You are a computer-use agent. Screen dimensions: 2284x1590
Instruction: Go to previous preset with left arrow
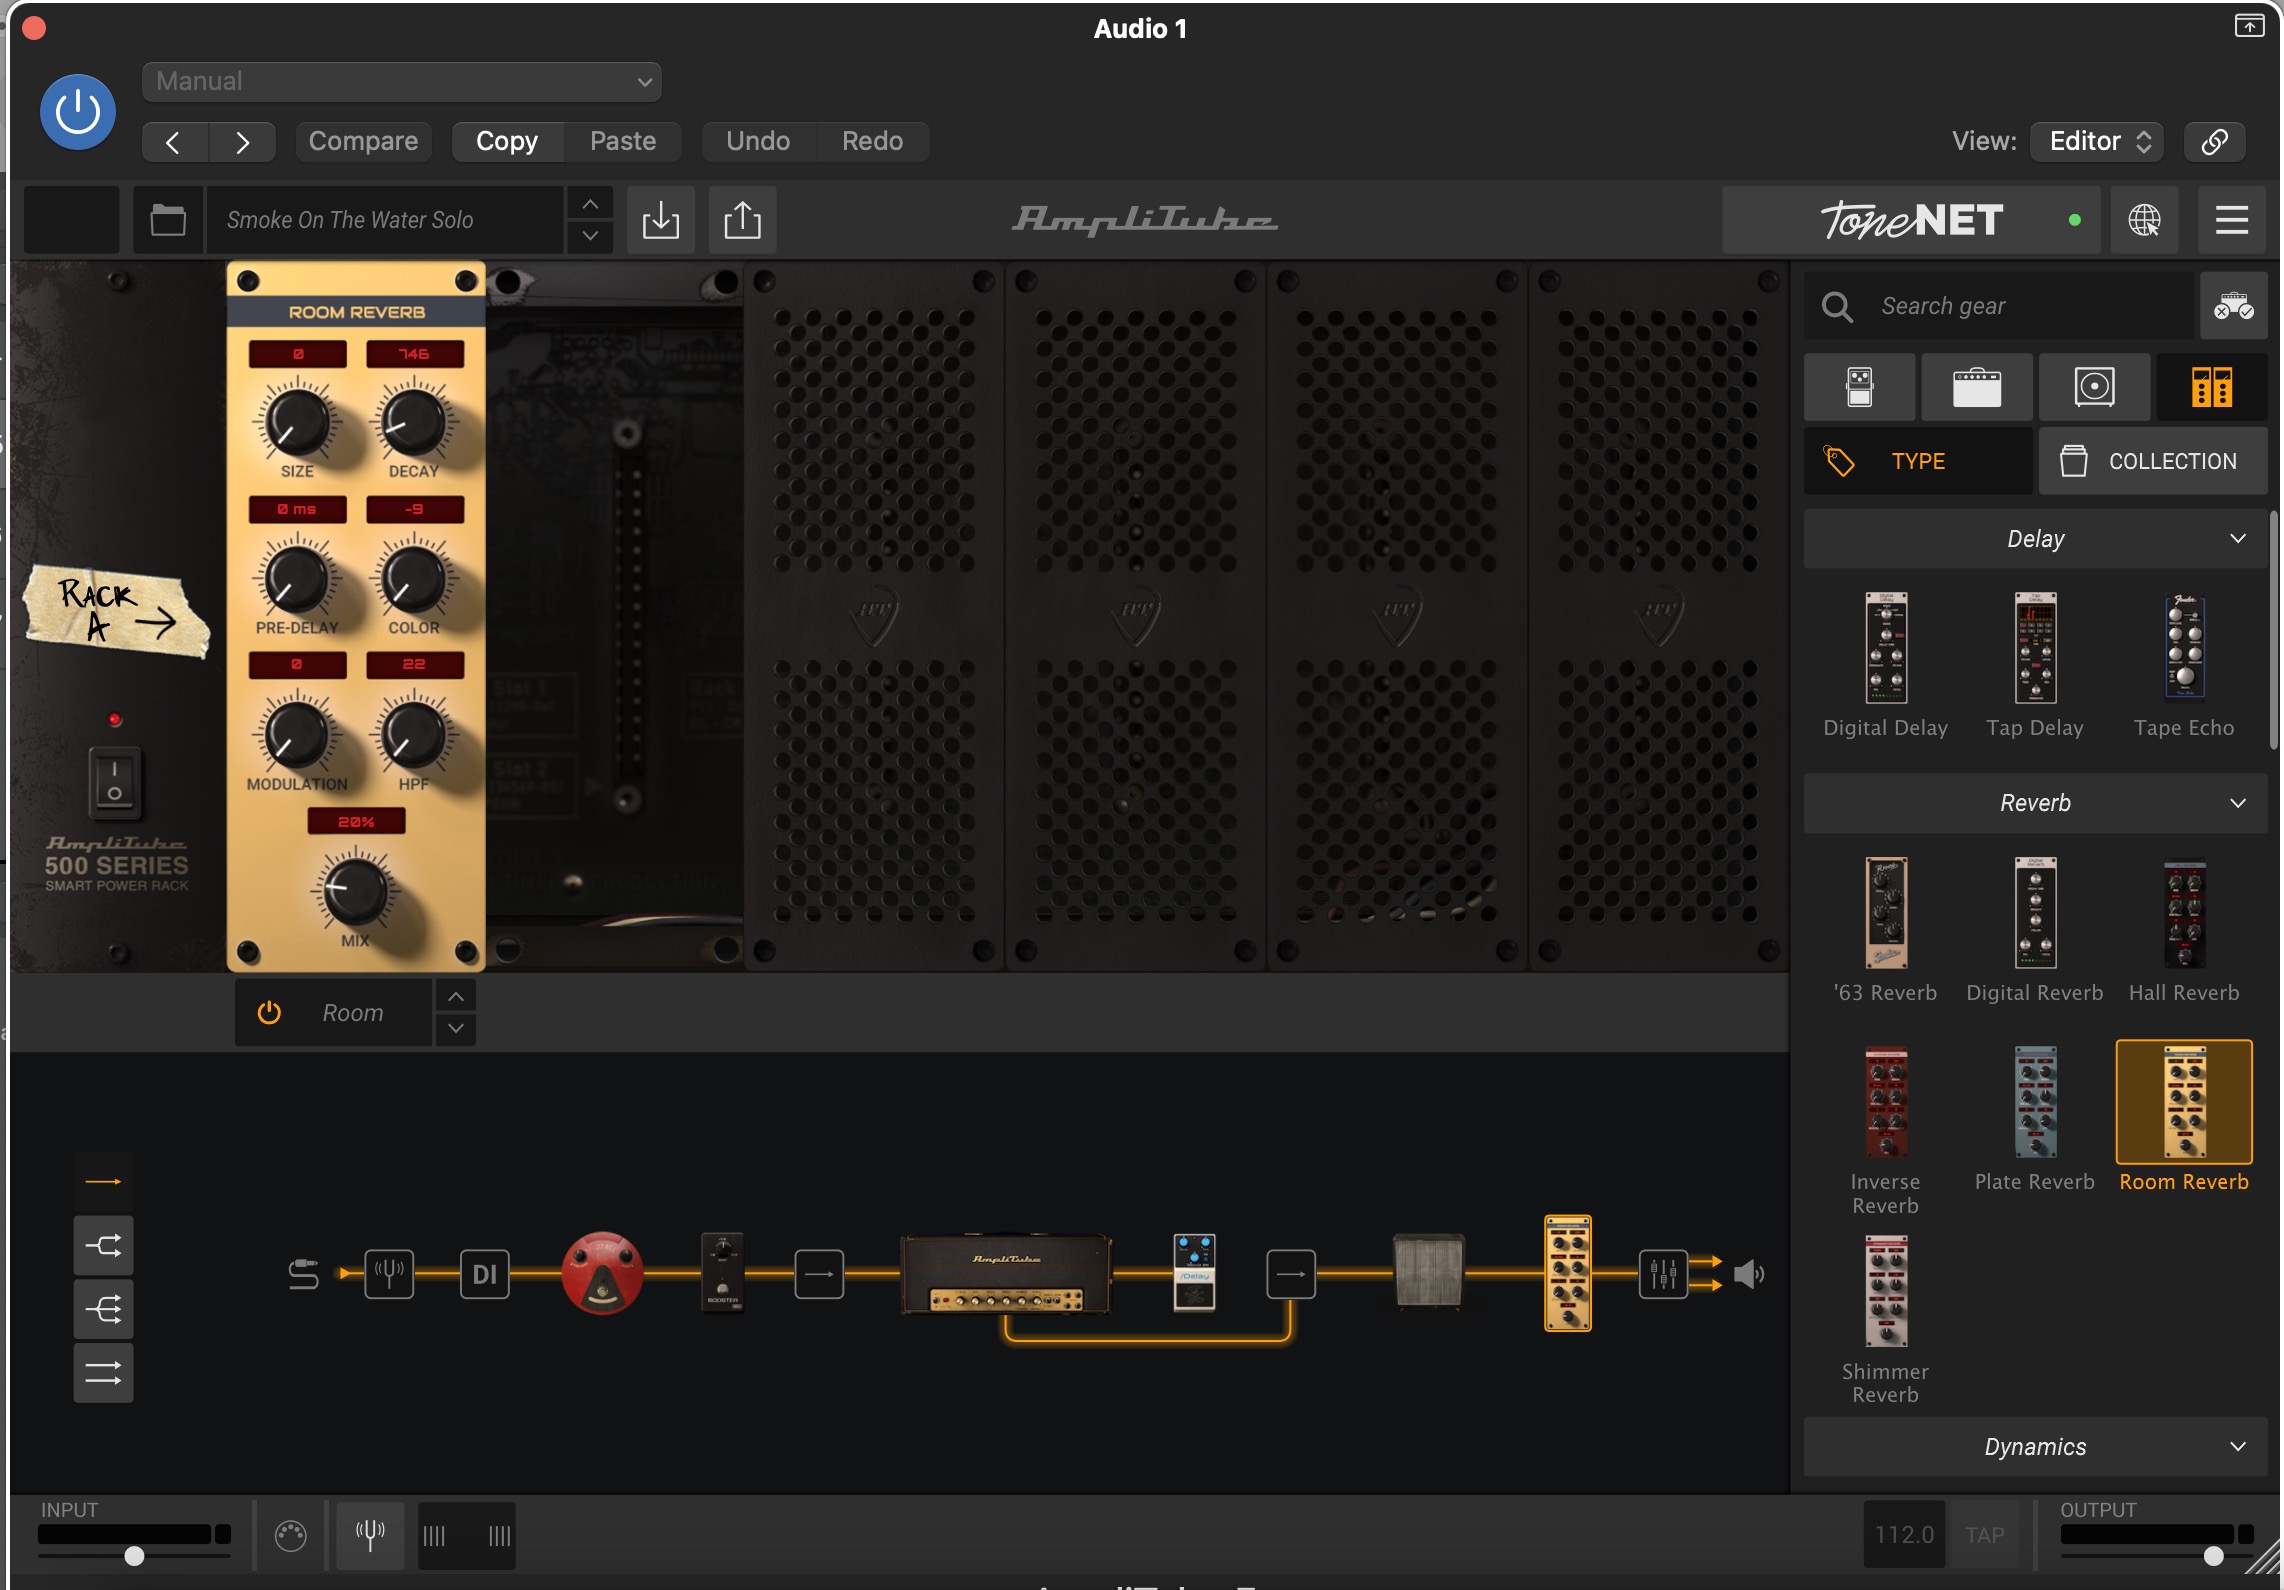[x=175, y=142]
